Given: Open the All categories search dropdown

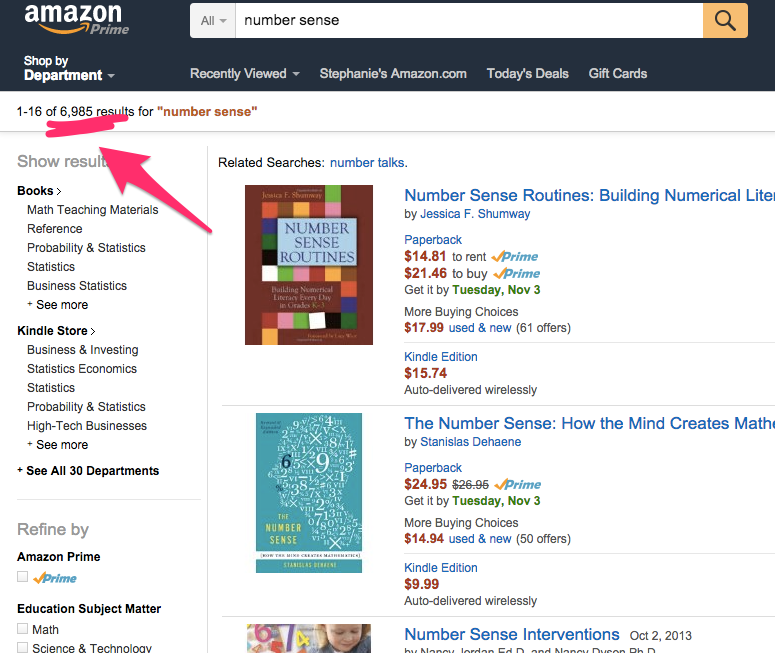Looking at the screenshot, I should (213, 20).
